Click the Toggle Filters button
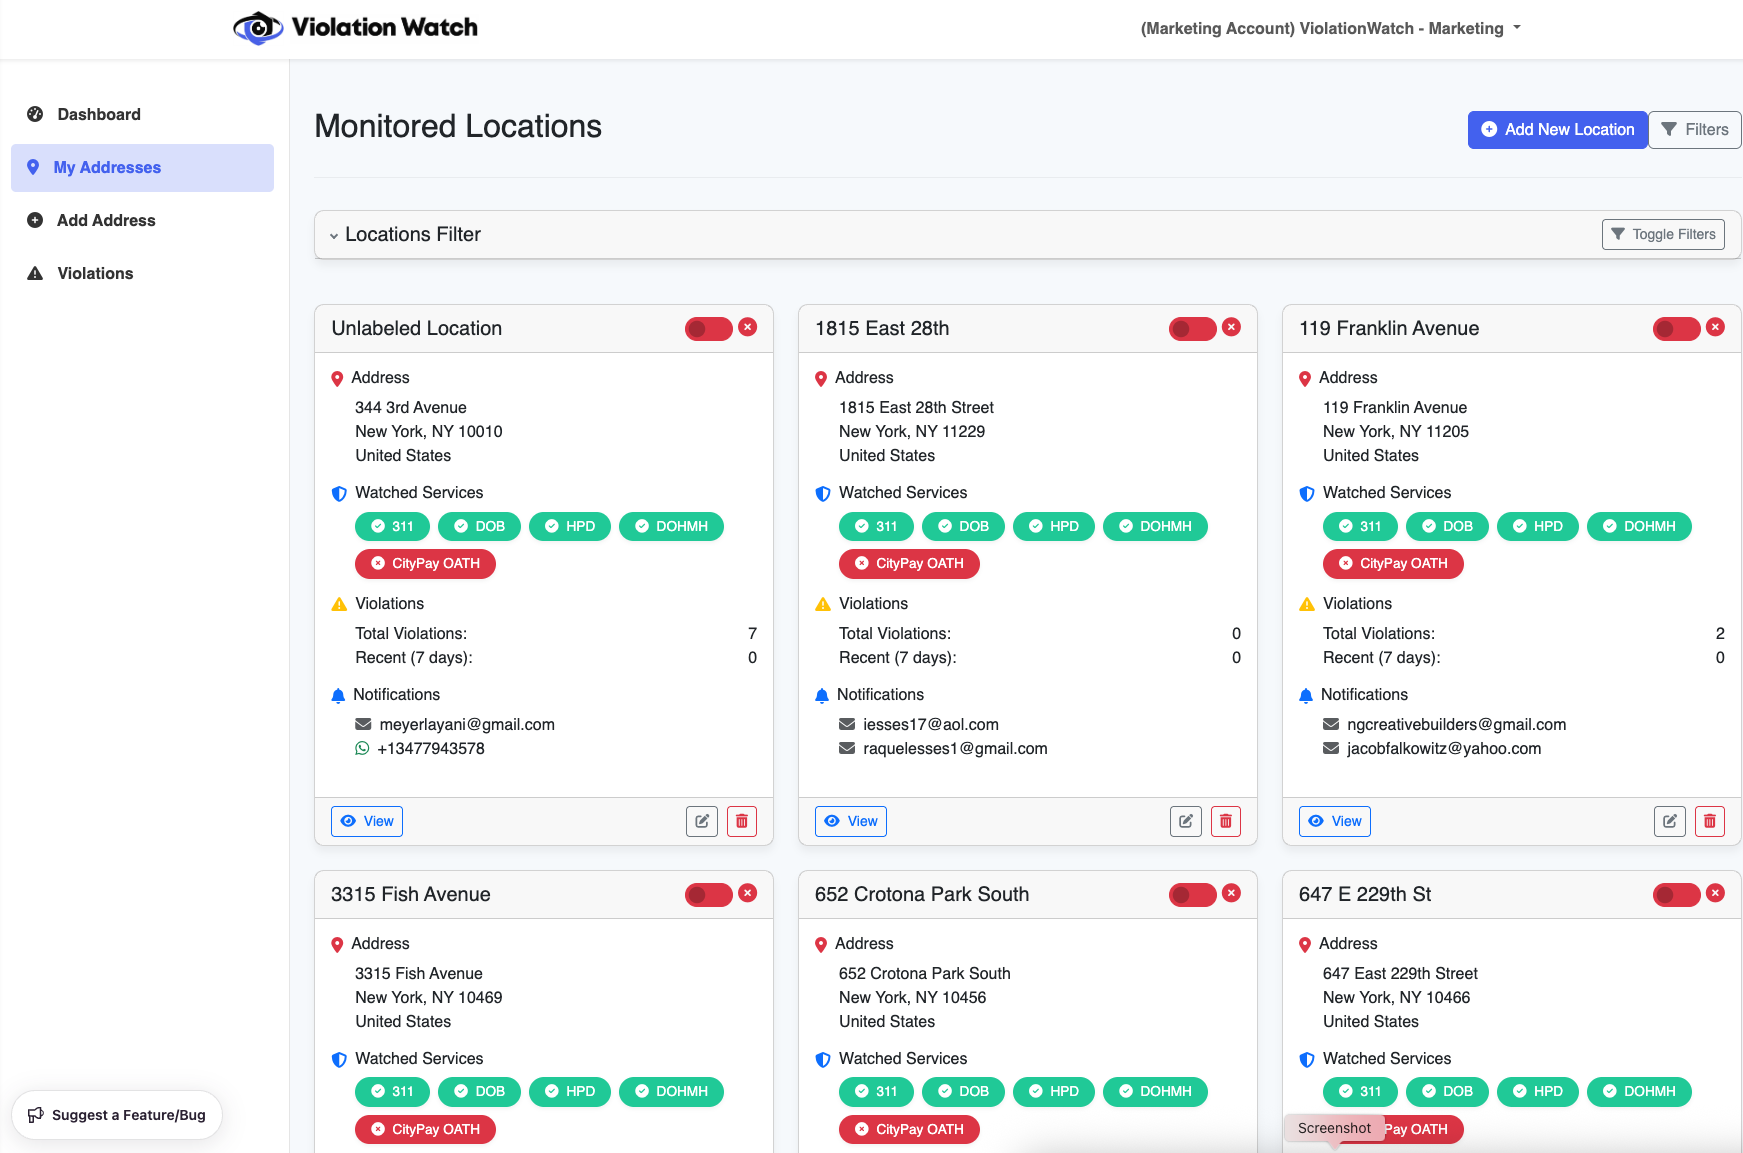 [x=1663, y=234]
